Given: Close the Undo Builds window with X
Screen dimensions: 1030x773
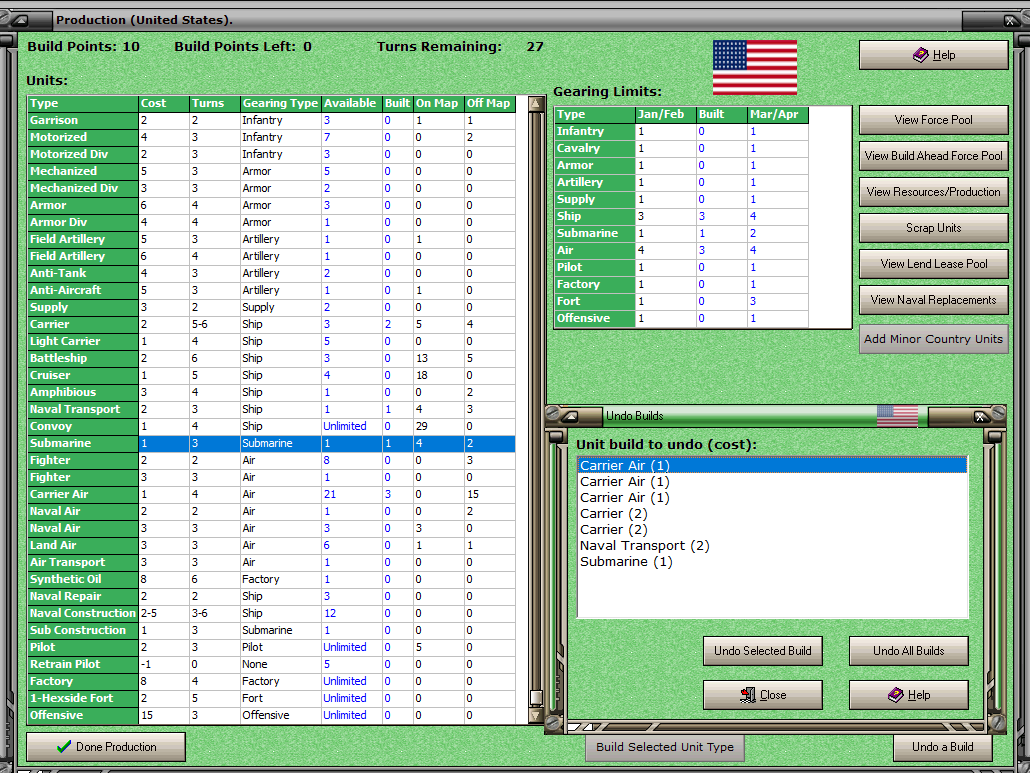Looking at the screenshot, I should 980,416.
